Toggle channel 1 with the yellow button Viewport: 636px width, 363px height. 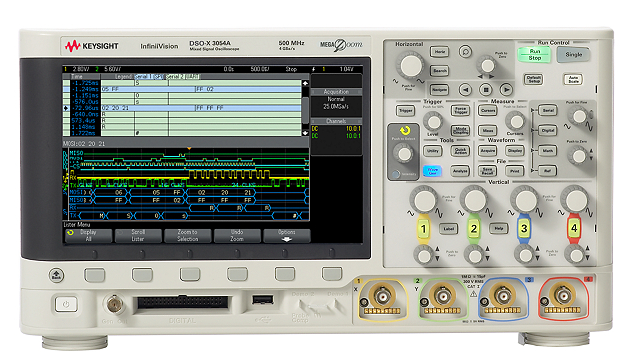pyautogui.click(x=423, y=229)
